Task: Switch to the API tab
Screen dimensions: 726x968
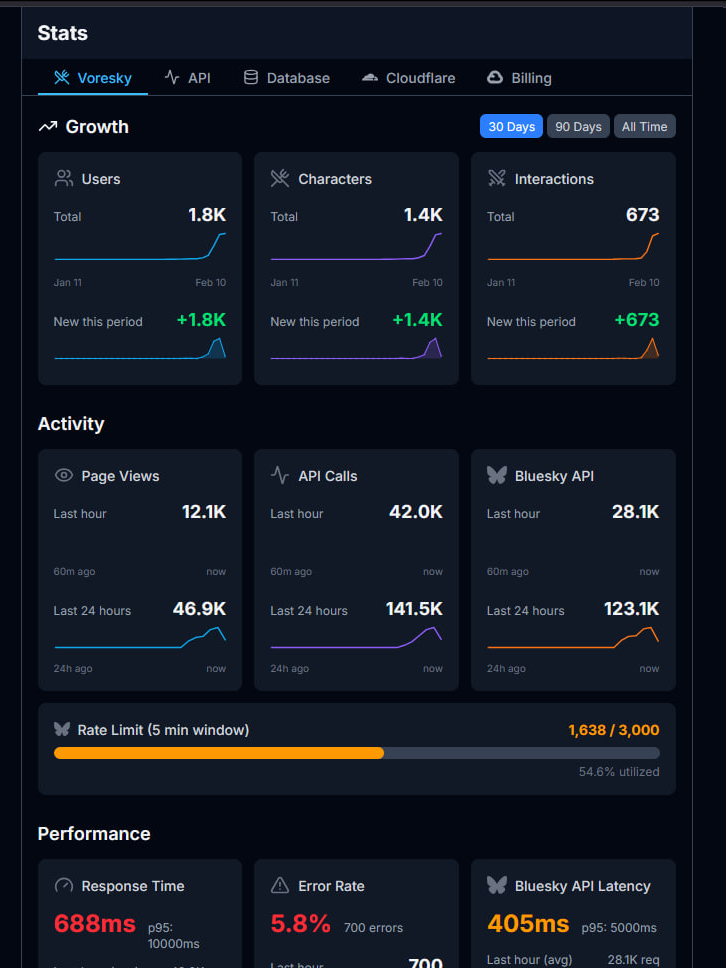Action: pyautogui.click(x=188, y=78)
